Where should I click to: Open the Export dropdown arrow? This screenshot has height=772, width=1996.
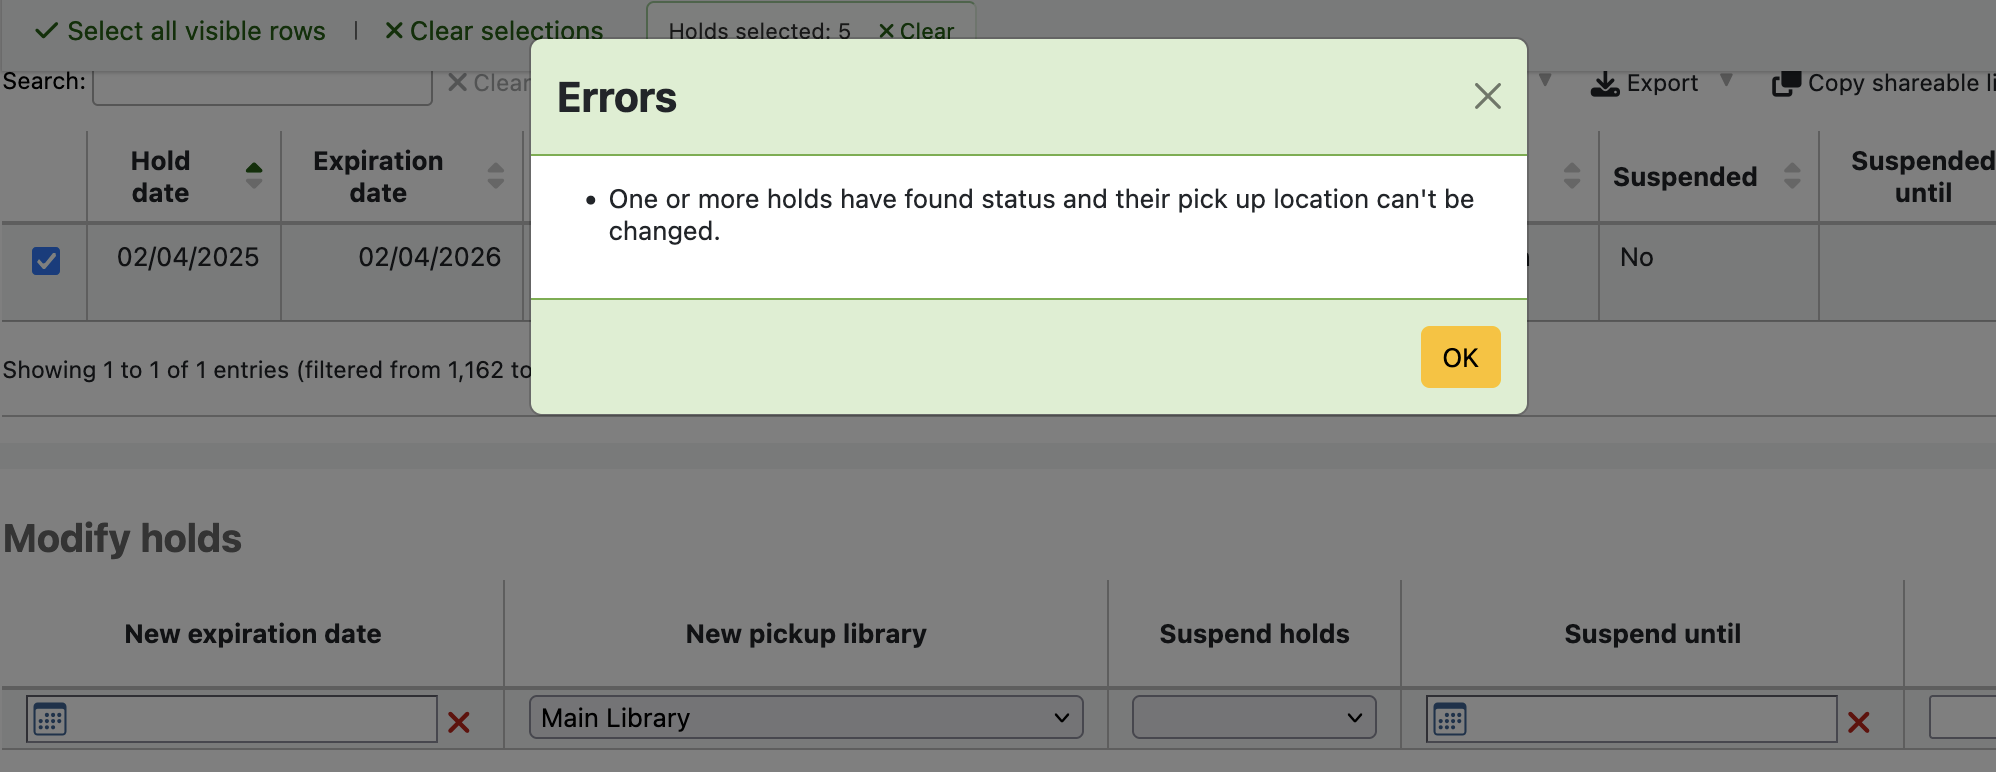(1726, 80)
